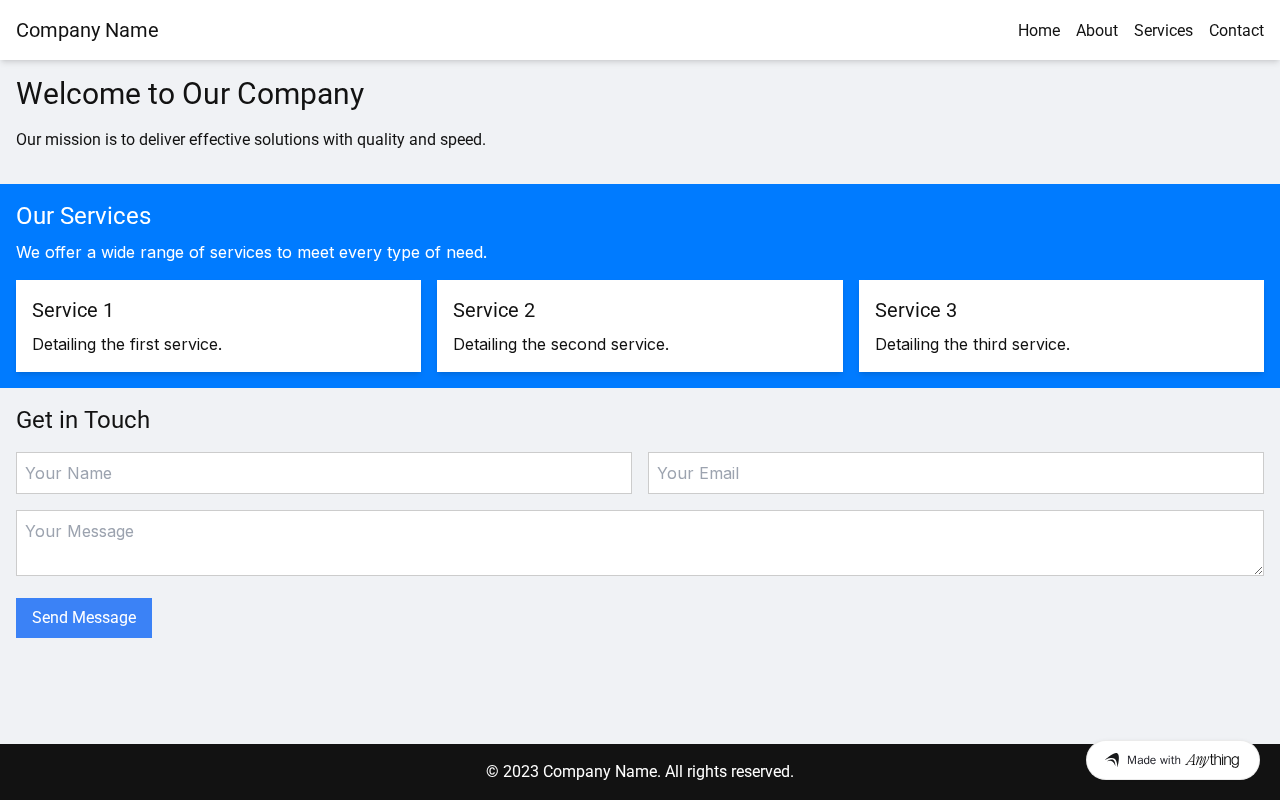The image size is (1280, 800).
Task: Click the Company Name brand title
Action: [87, 30]
